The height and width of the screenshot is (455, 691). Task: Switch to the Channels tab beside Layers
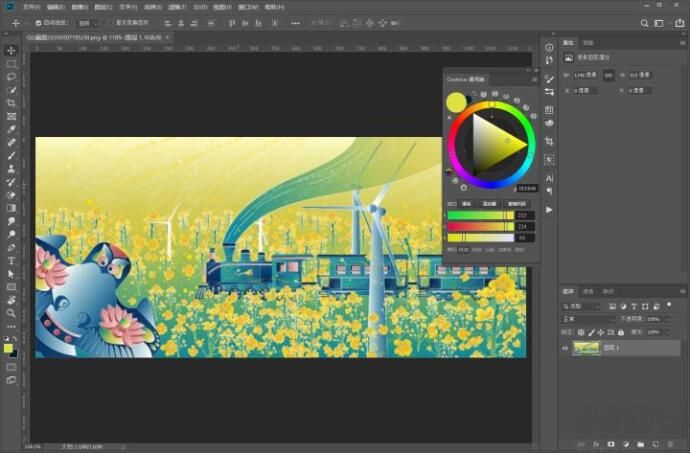pyautogui.click(x=588, y=292)
